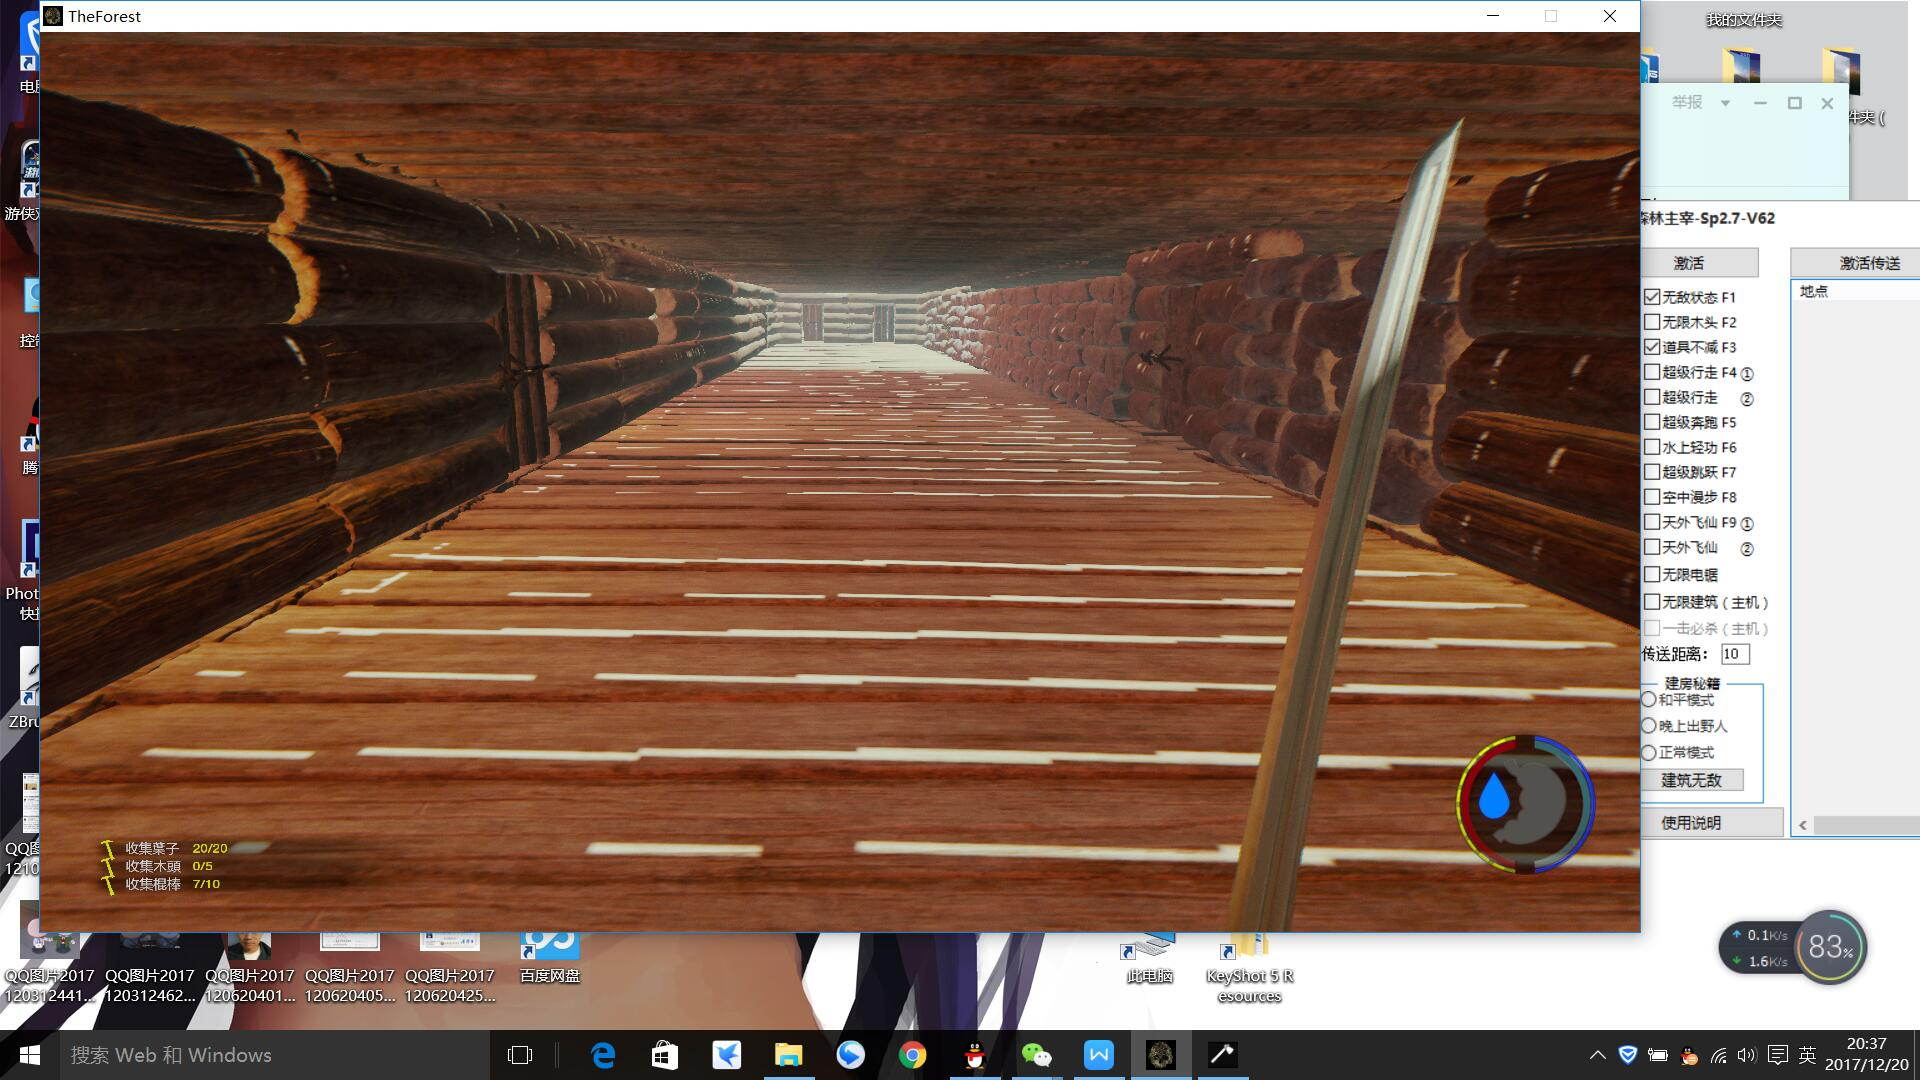Viewport: 1920px width, 1080px height.
Task: Click the Windows Start button
Action: pos(29,1055)
